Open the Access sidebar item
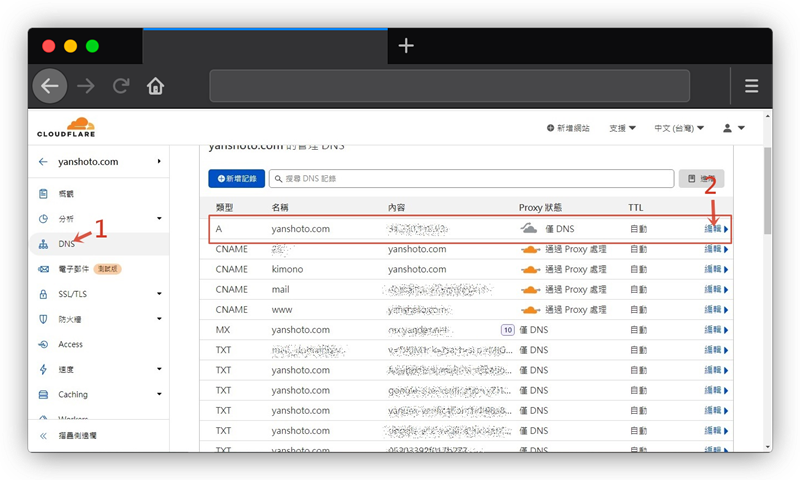This screenshot has width=800, height=480. (x=70, y=344)
